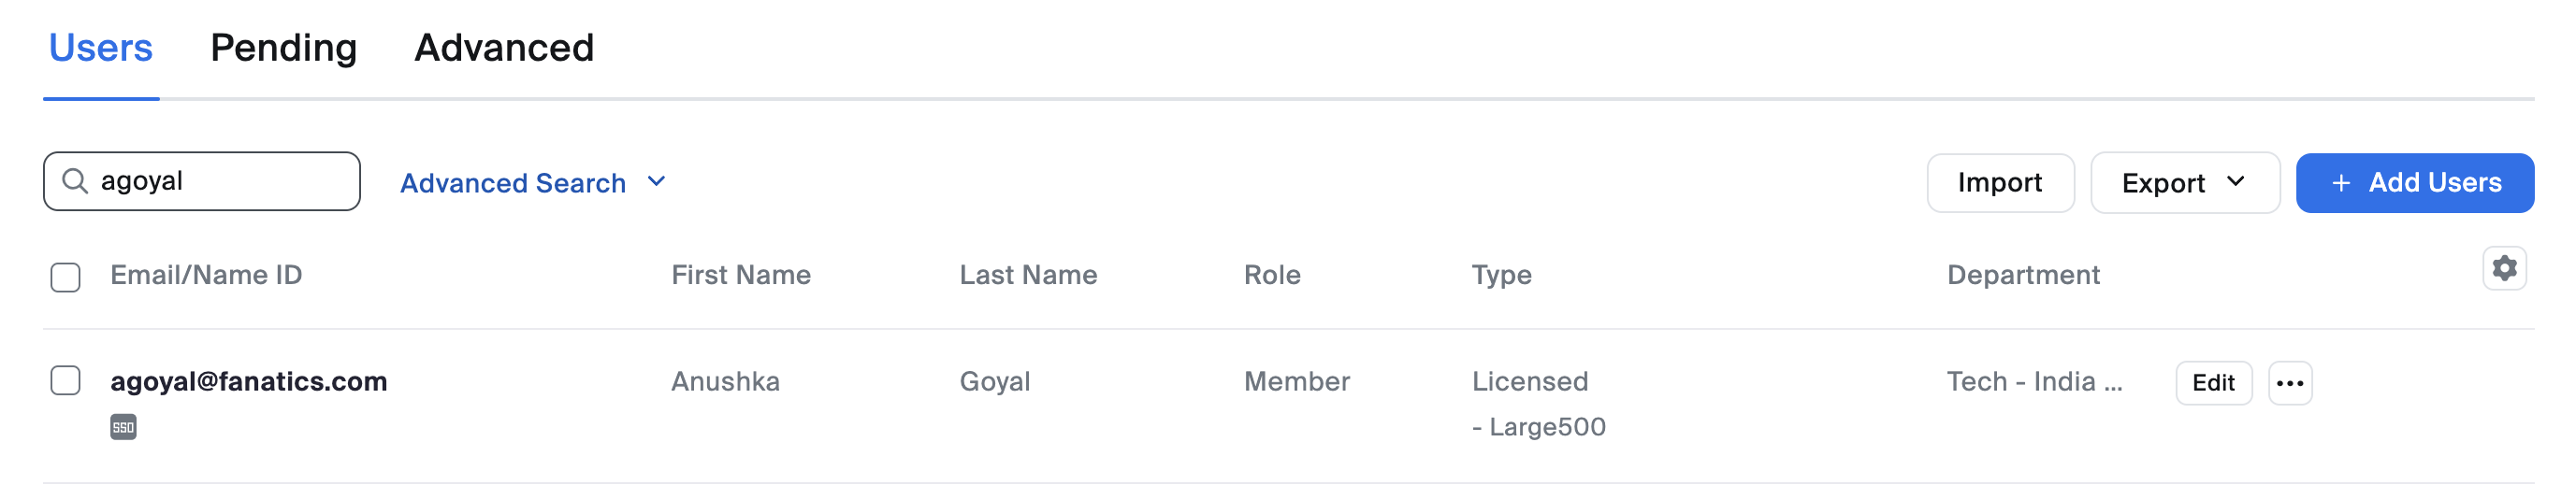Expand the Advanced Search options
Image resolution: width=2576 pixels, height=499 pixels.
coord(513,183)
